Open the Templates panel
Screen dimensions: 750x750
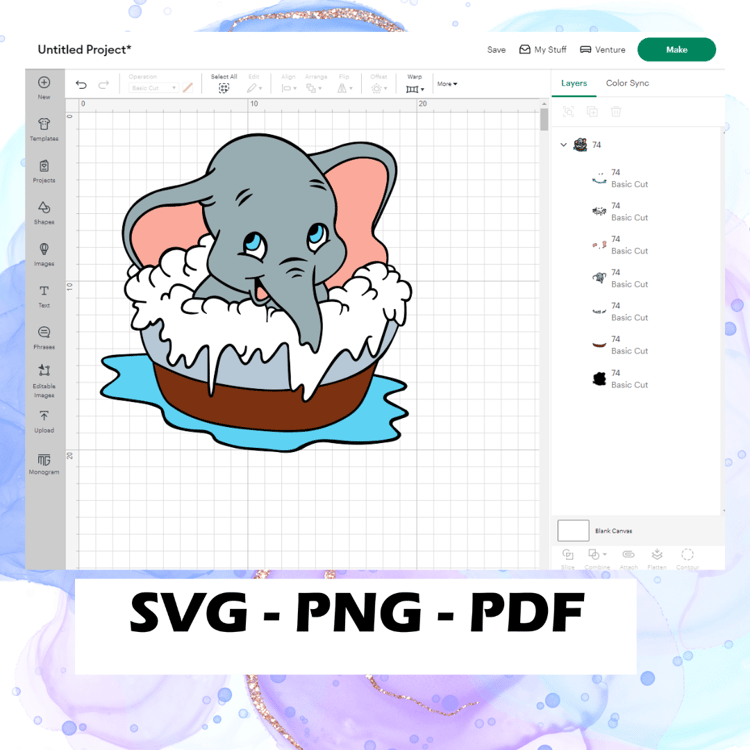[x=44, y=129]
